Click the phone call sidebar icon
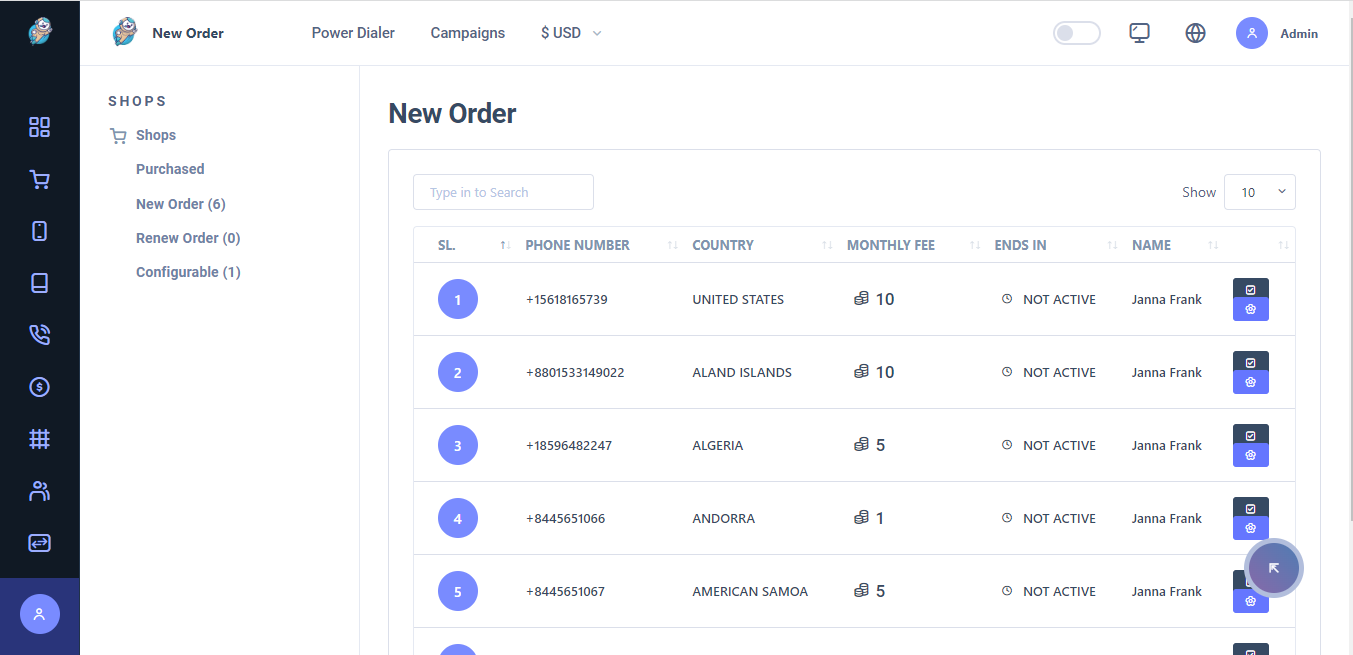This screenshot has width=1353, height=655. (39, 335)
